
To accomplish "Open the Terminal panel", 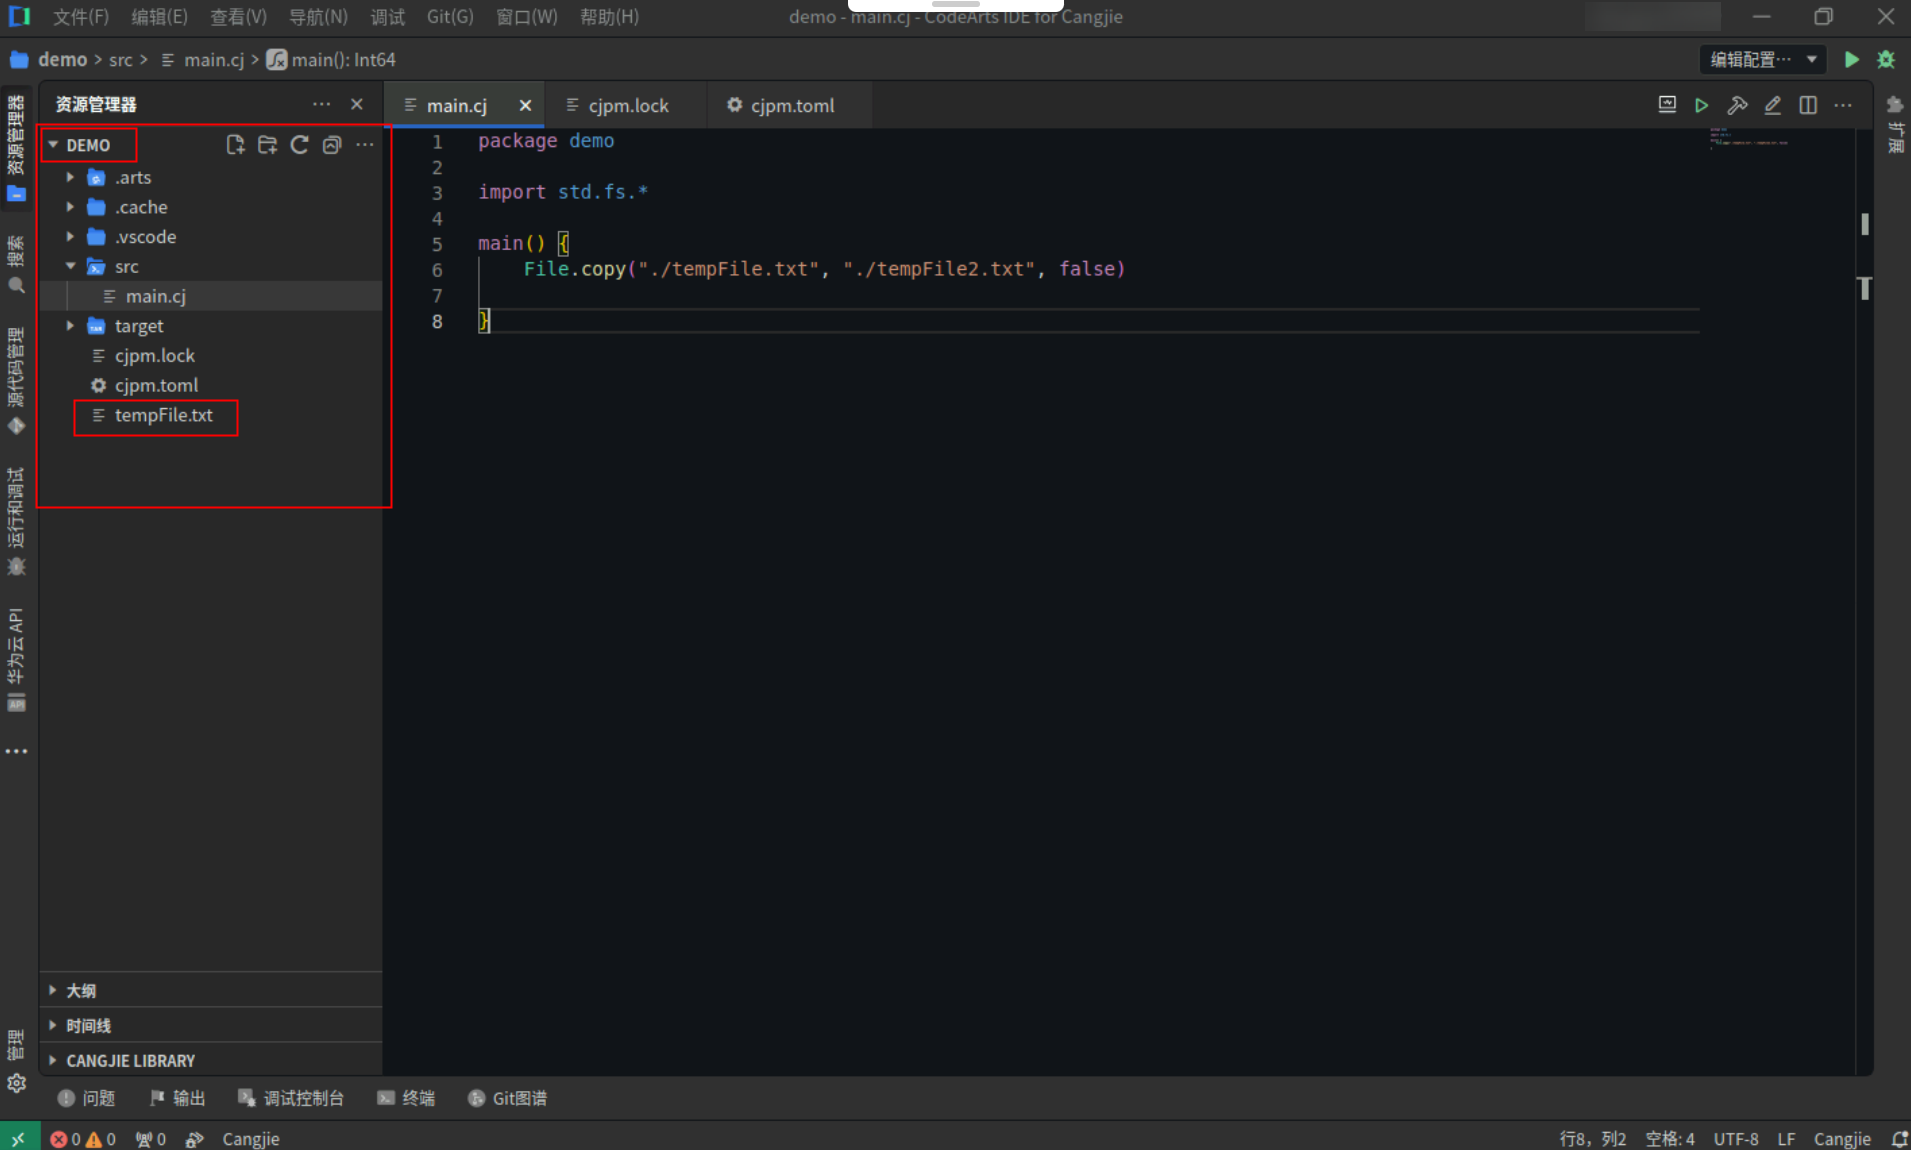I will click(406, 1098).
